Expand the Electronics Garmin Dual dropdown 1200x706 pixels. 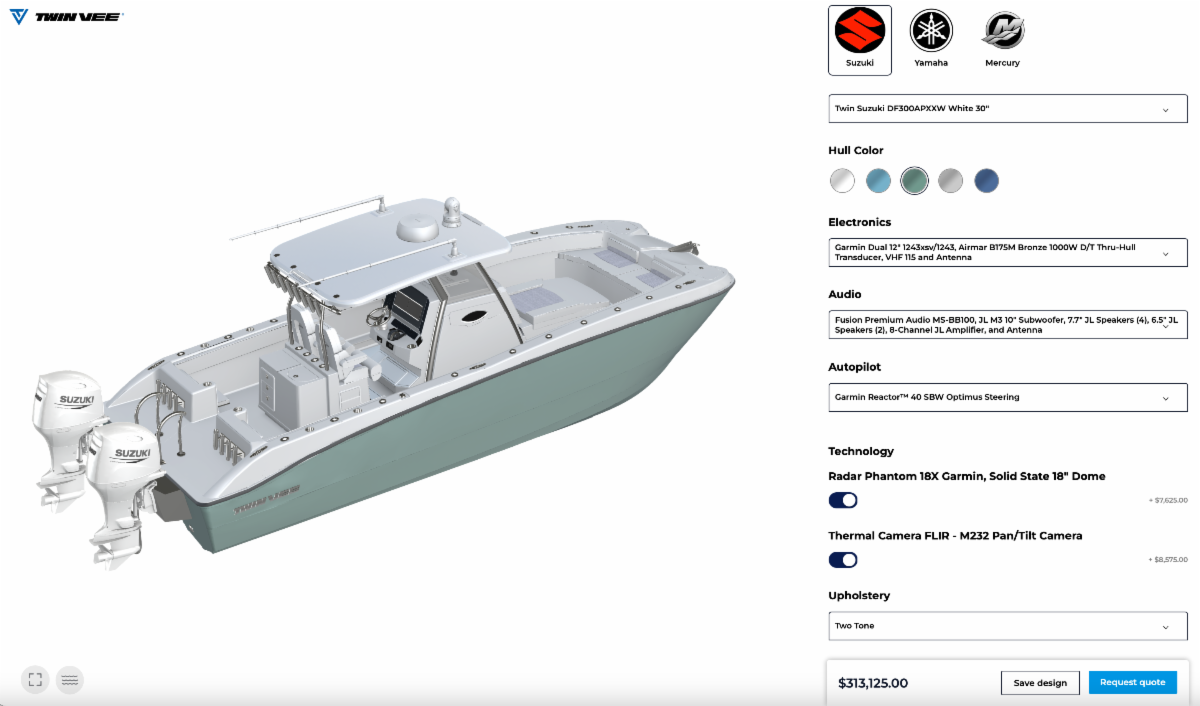(x=1008, y=252)
